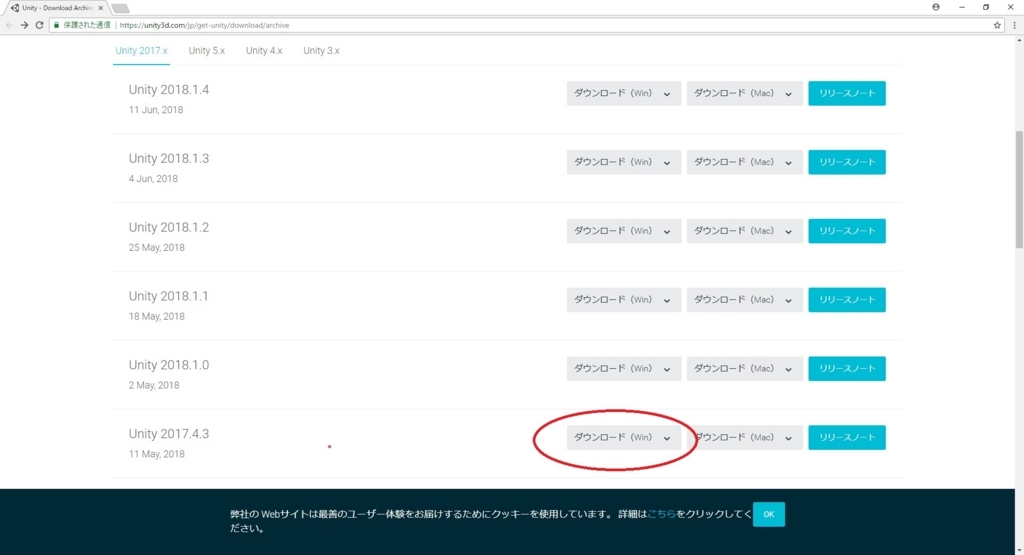Expand Win download dropdown for Unity 2018.1.4

(x=623, y=93)
